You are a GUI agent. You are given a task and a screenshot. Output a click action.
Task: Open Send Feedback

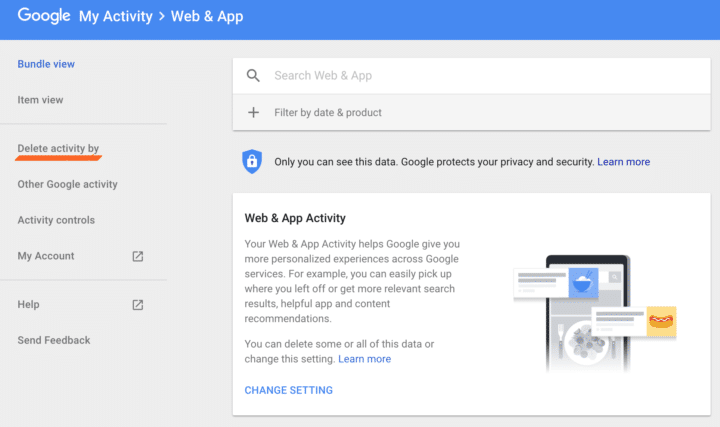coord(54,340)
